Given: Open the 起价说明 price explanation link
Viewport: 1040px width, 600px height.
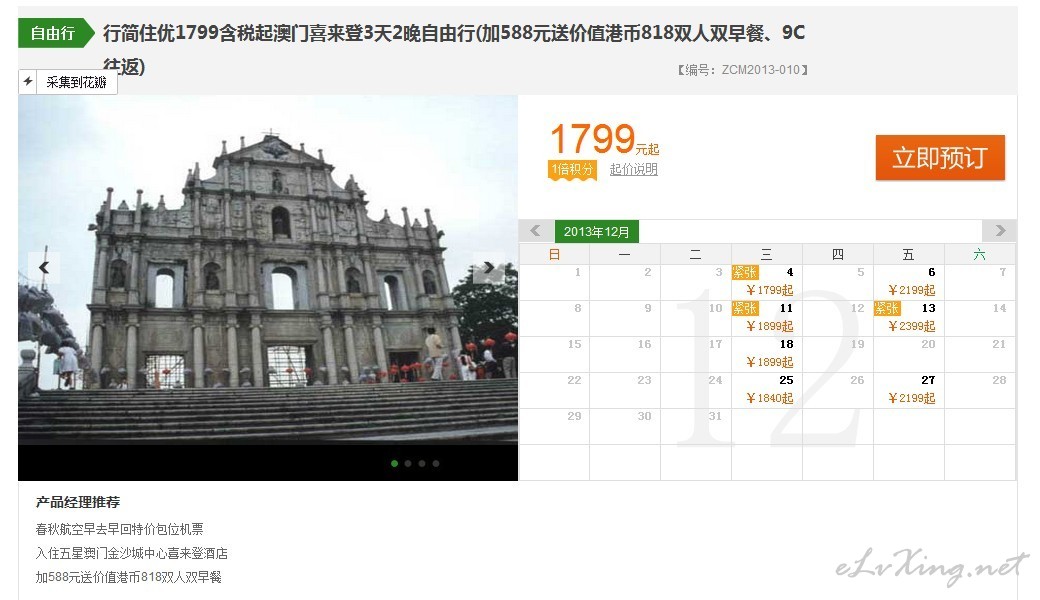Looking at the screenshot, I should pyautogui.click(x=633, y=169).
